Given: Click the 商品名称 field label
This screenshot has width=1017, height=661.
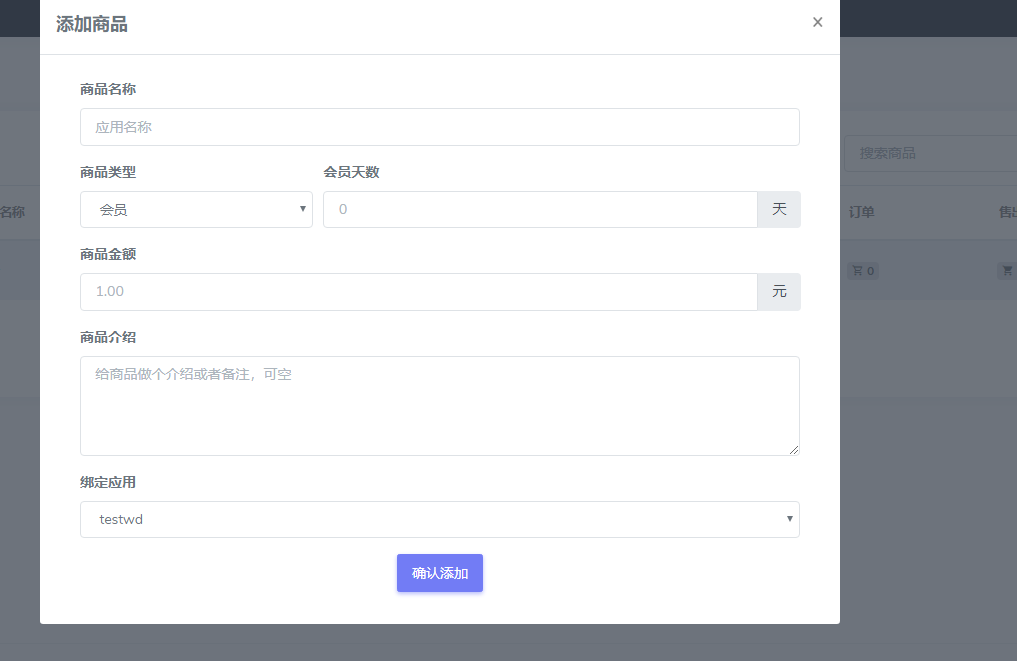Looking at the screenshot, I should pos(108,90).
